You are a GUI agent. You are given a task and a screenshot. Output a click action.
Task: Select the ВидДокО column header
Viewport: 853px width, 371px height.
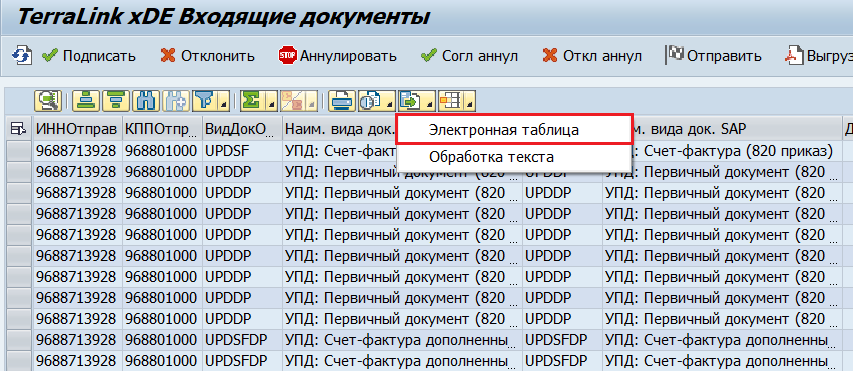242,129
